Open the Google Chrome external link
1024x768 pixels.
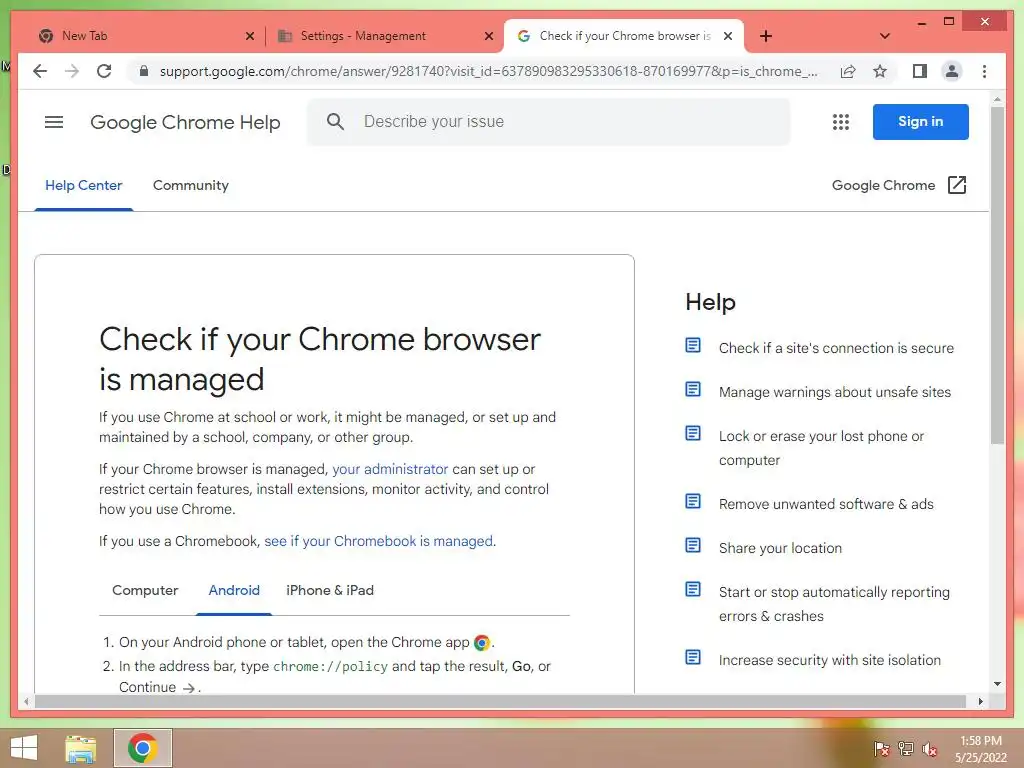coord(899,185)
